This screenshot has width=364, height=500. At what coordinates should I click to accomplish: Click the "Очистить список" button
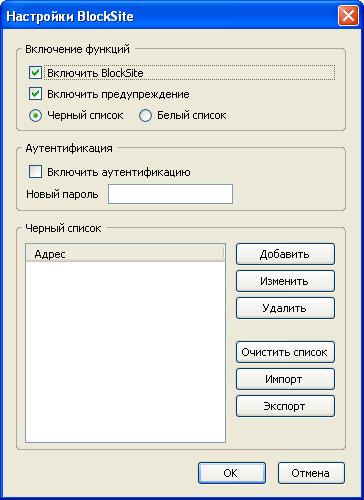pos(285,352)
